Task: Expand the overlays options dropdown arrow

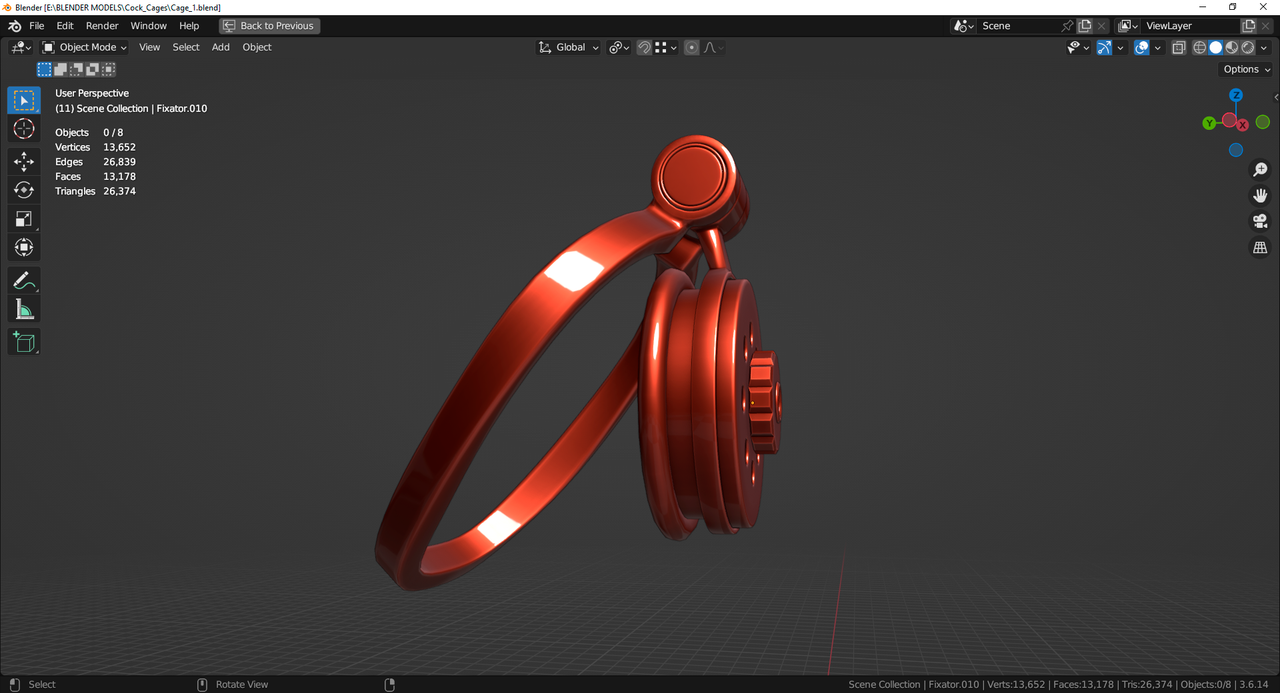Action: [x=1158, y=47]
